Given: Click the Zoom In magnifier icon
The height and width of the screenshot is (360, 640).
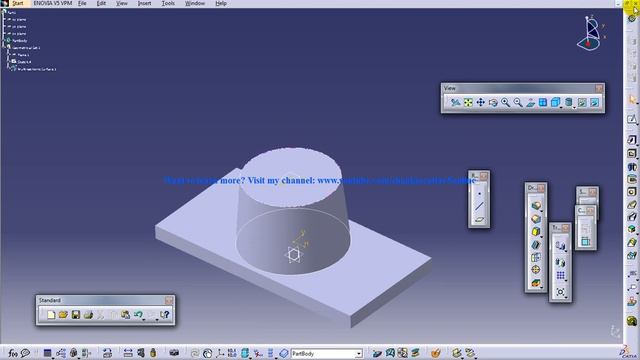Looking at the screenshot, I should [x=505, y=102].
